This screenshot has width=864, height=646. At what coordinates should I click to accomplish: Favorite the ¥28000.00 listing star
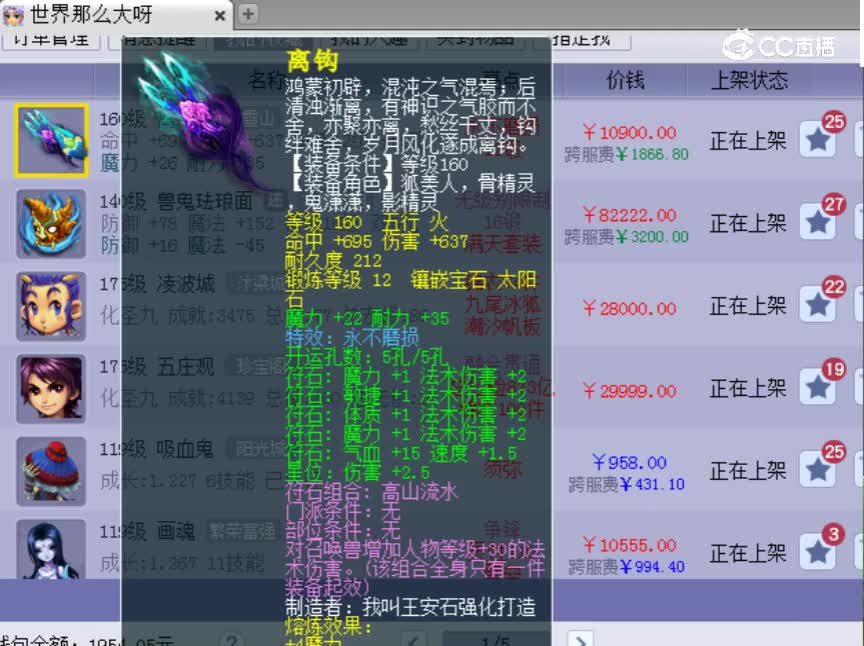[818, 305]
